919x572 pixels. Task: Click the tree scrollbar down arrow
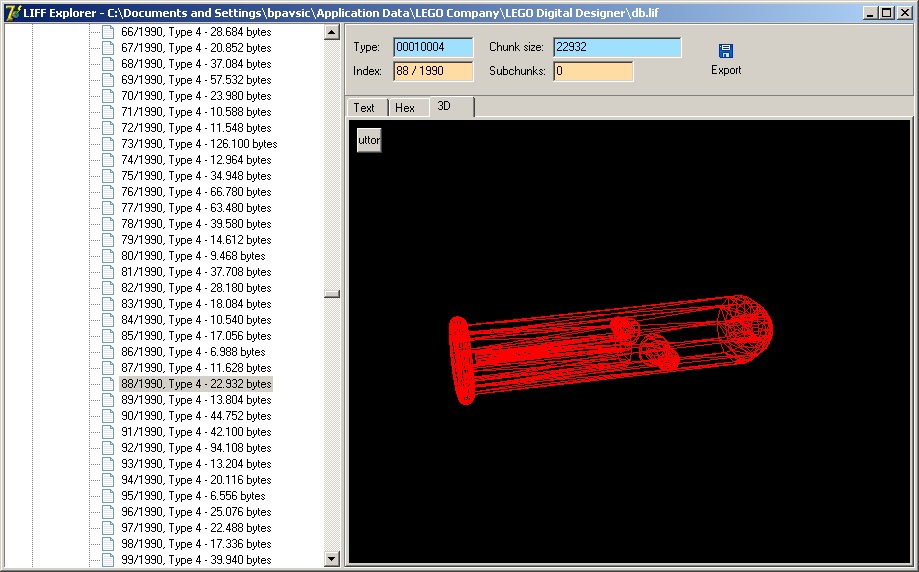pyautogui.click(x=332, y=559)
